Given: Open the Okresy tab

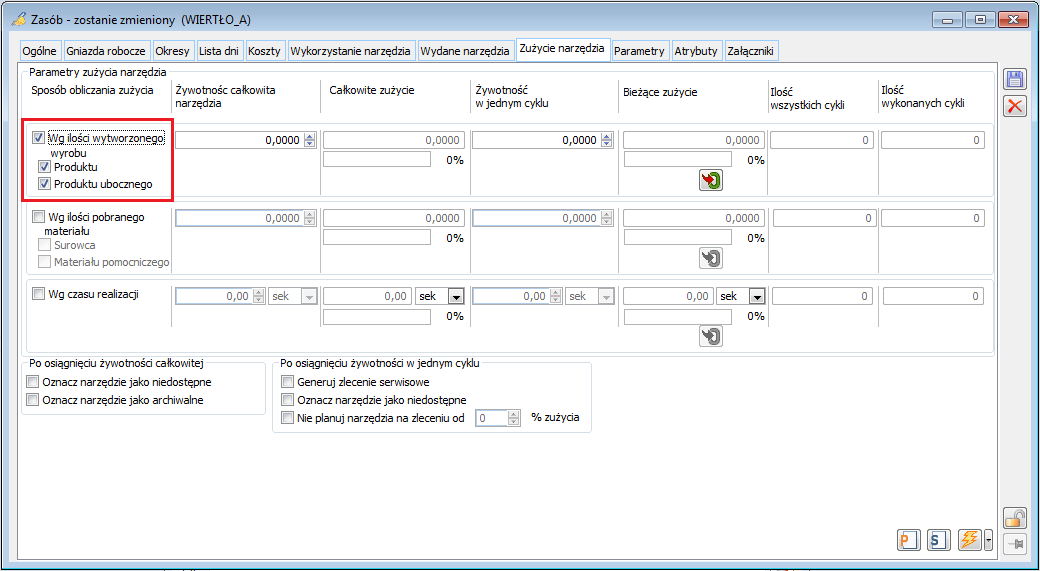Looking at the screenshot, I should [x=172, y=51].
